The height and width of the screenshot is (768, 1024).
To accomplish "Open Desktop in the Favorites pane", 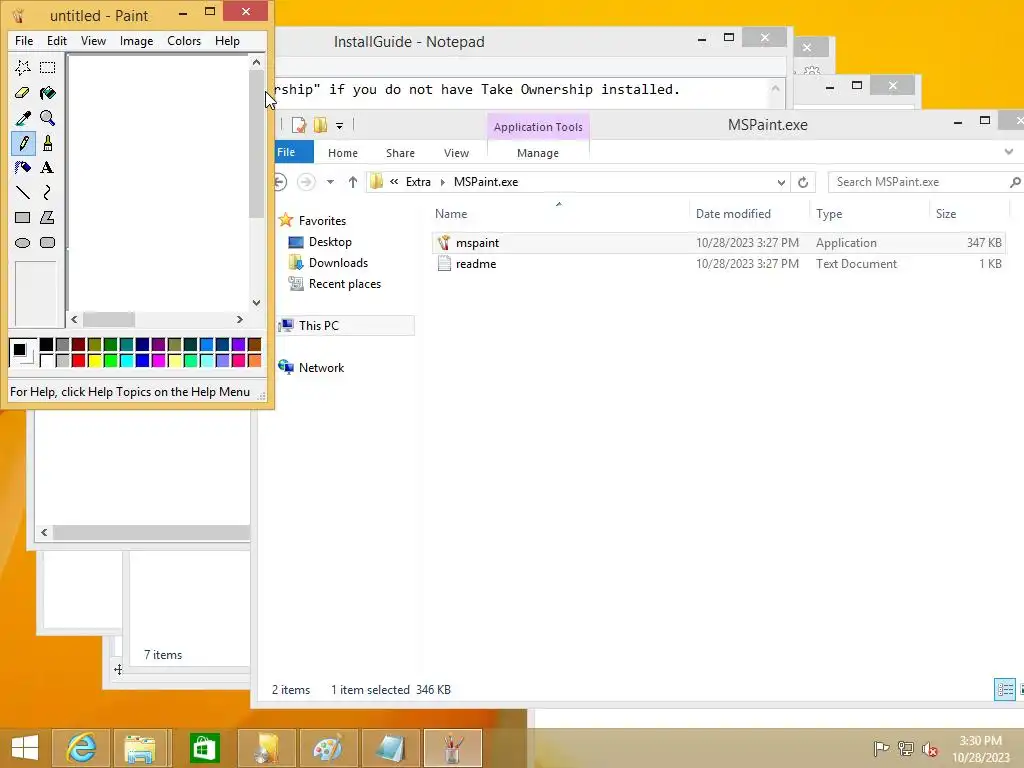I will pos(330,242).
